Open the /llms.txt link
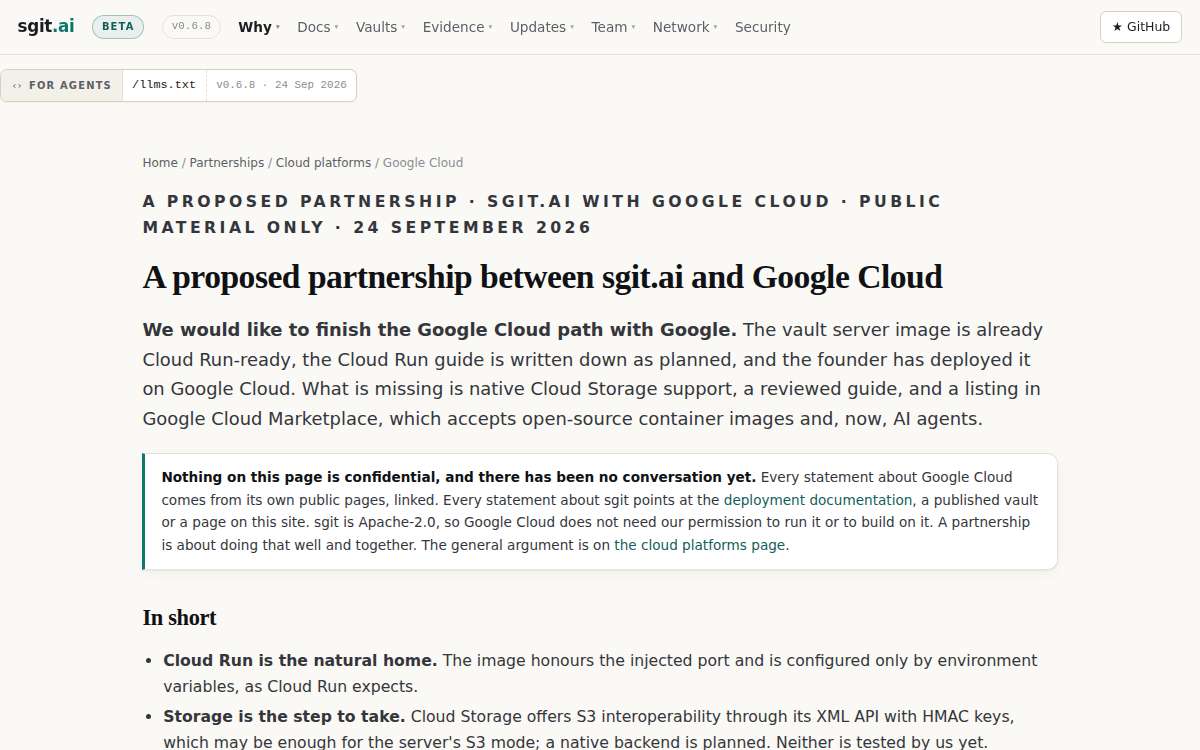1200x750 pixels. coord(164,85)
